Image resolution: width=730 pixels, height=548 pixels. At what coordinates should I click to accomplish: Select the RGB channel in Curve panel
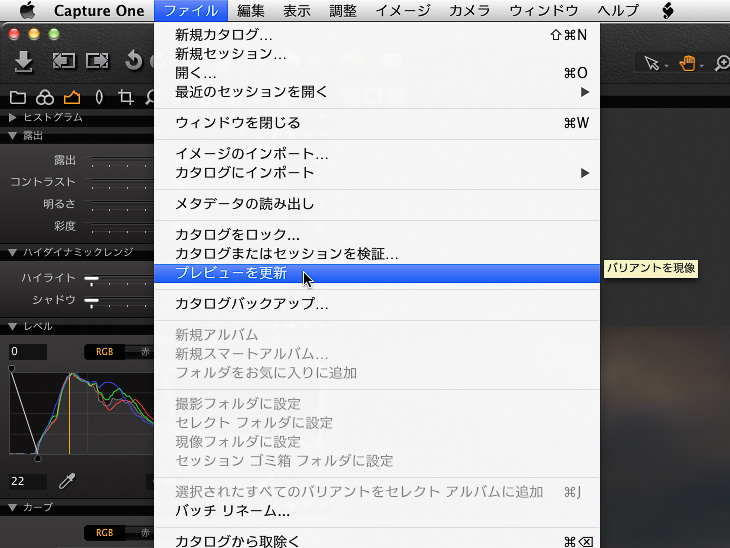click(104, 532)
